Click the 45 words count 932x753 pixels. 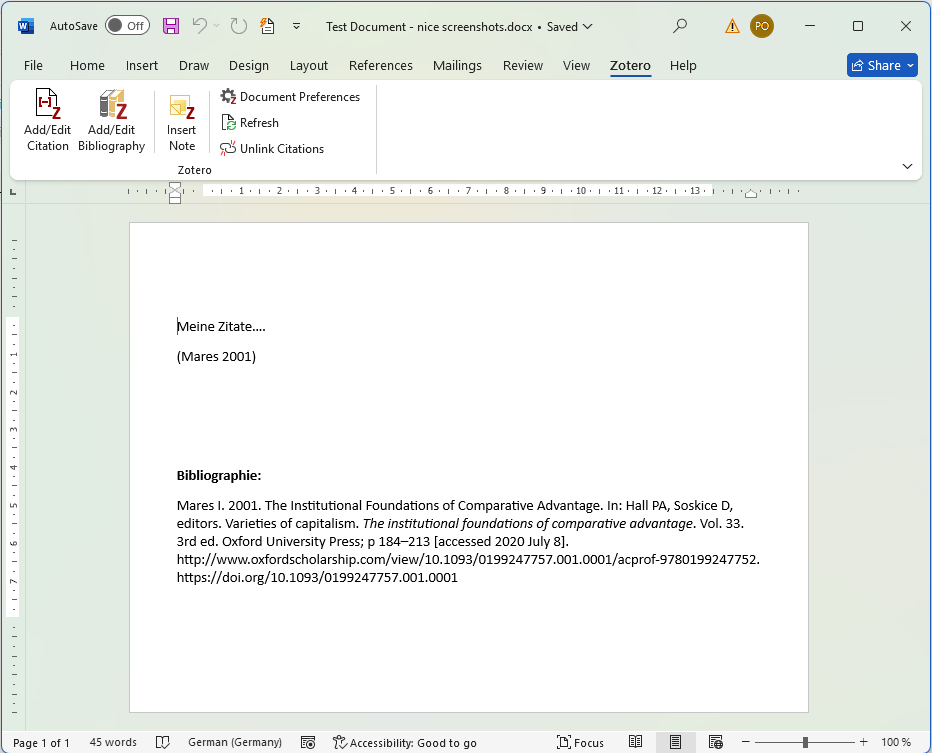click(113, 742)
